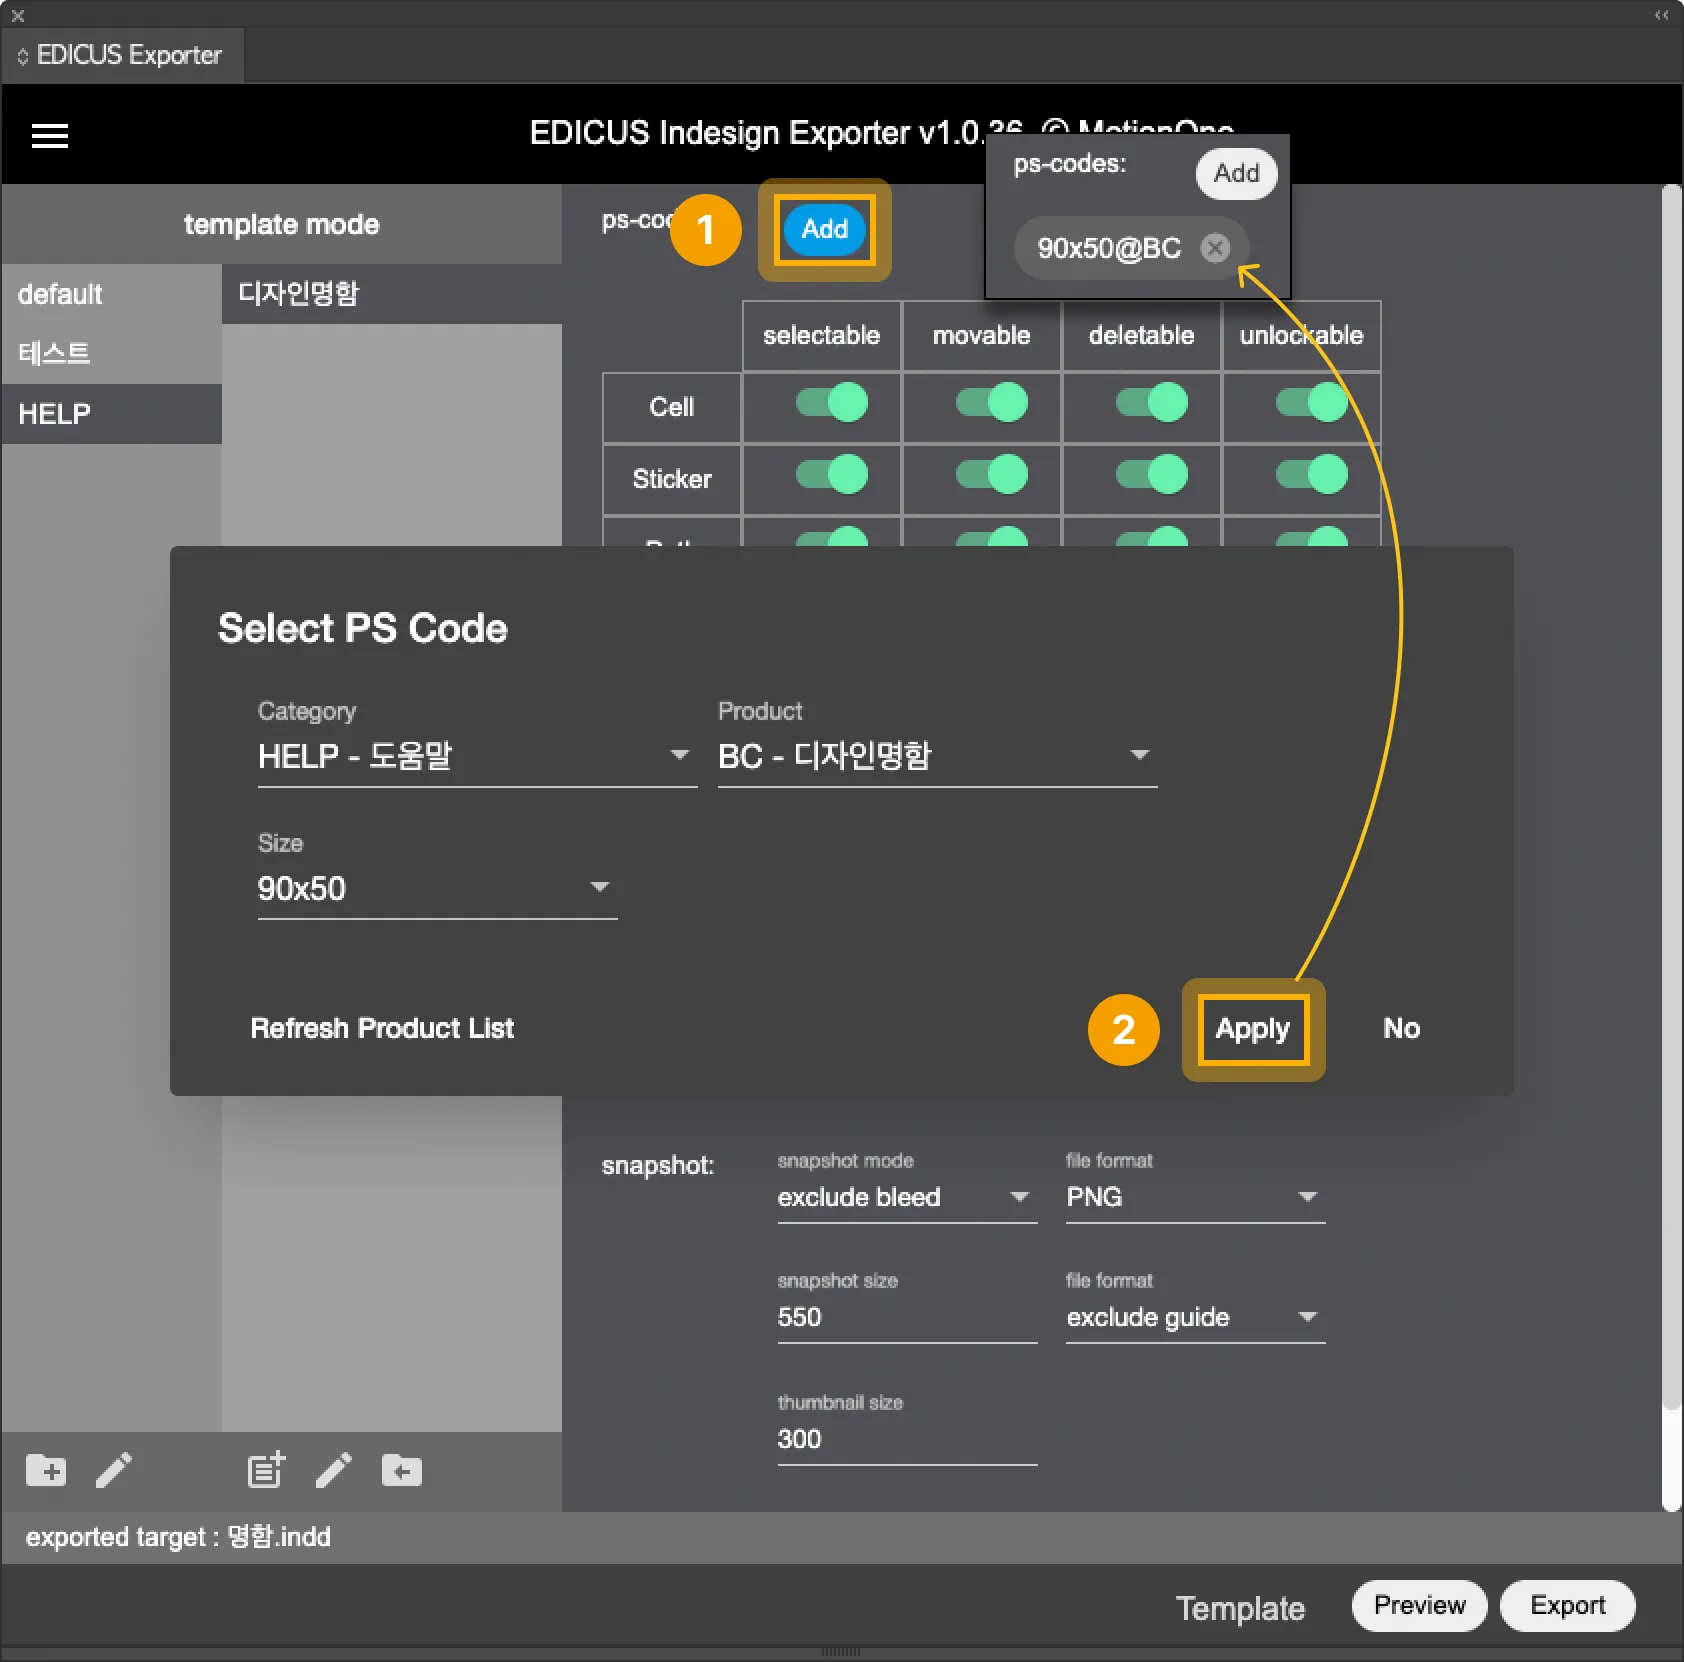Click Add in the ps-codes popup

[1236, 173]
